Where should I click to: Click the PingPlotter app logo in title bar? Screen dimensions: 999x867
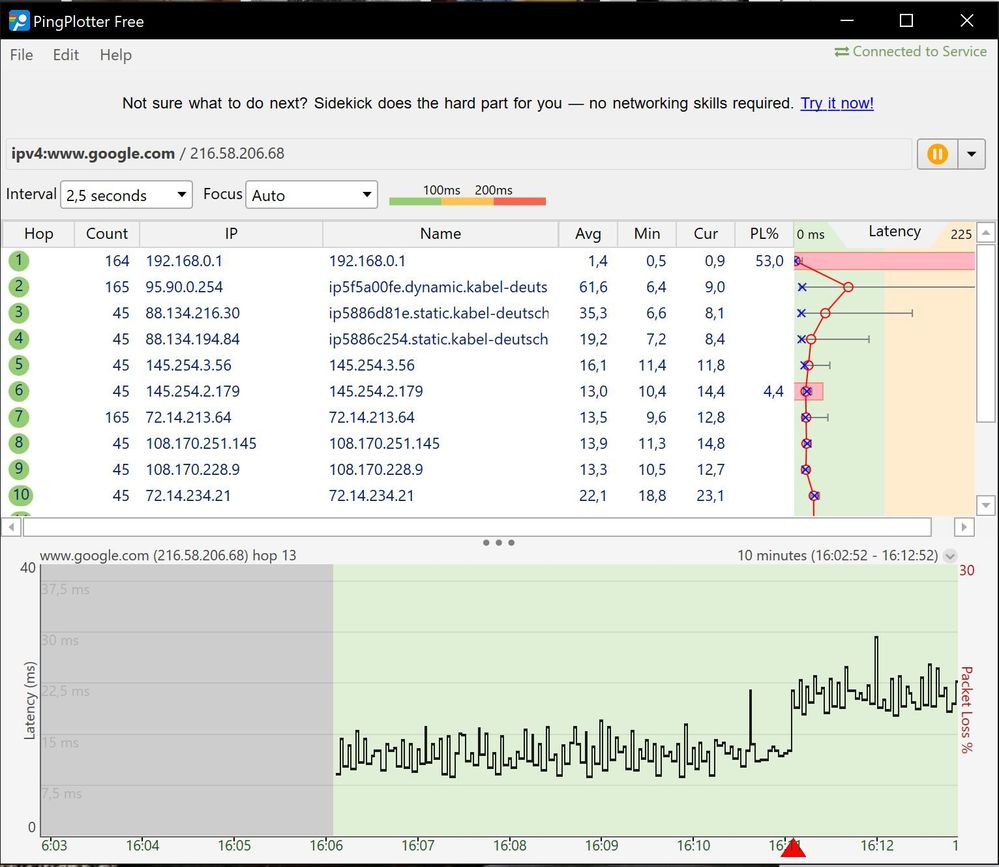click(19, 21)
